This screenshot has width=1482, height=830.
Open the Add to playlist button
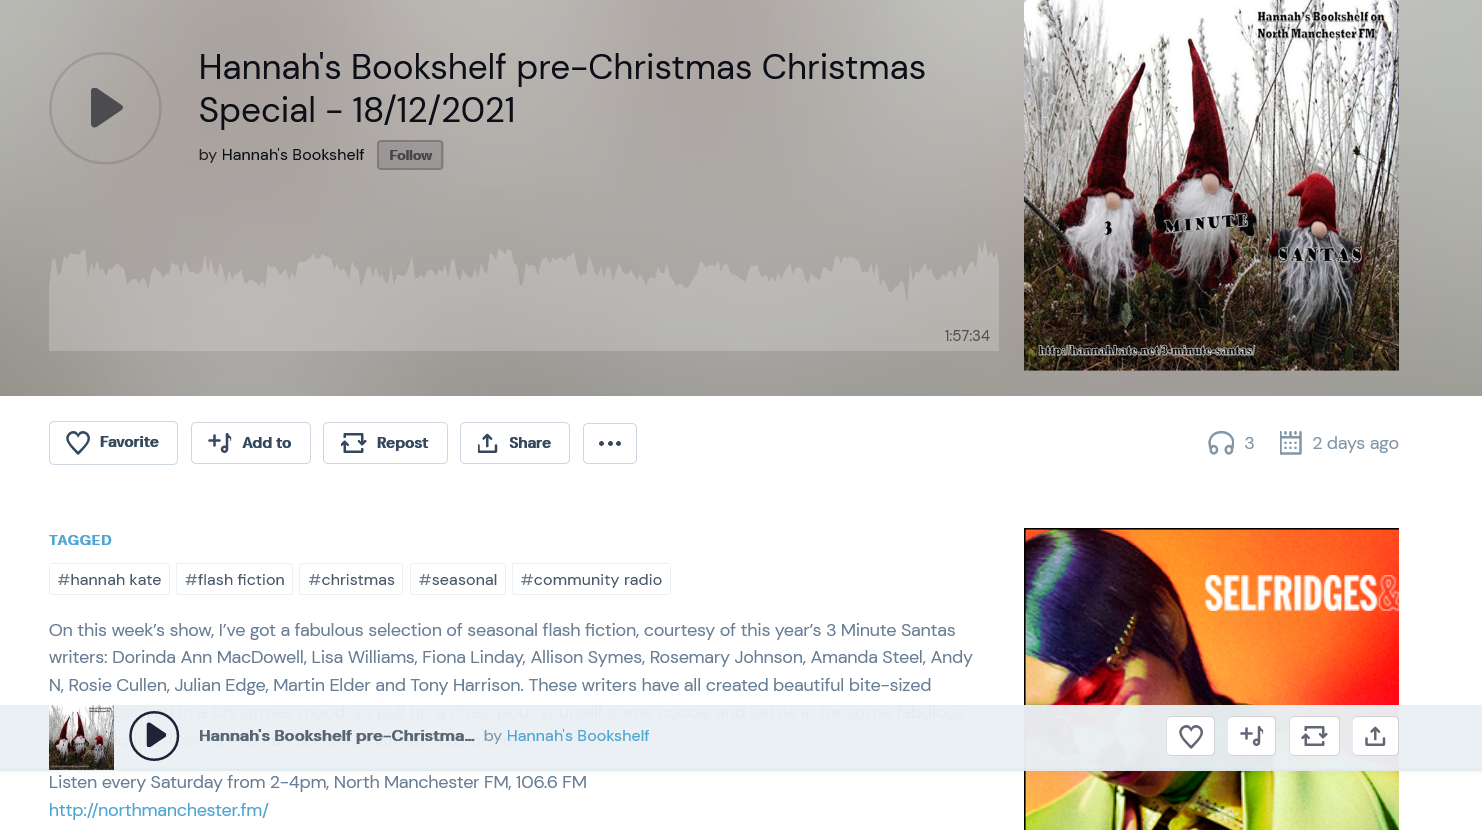[x=250, y=443]
